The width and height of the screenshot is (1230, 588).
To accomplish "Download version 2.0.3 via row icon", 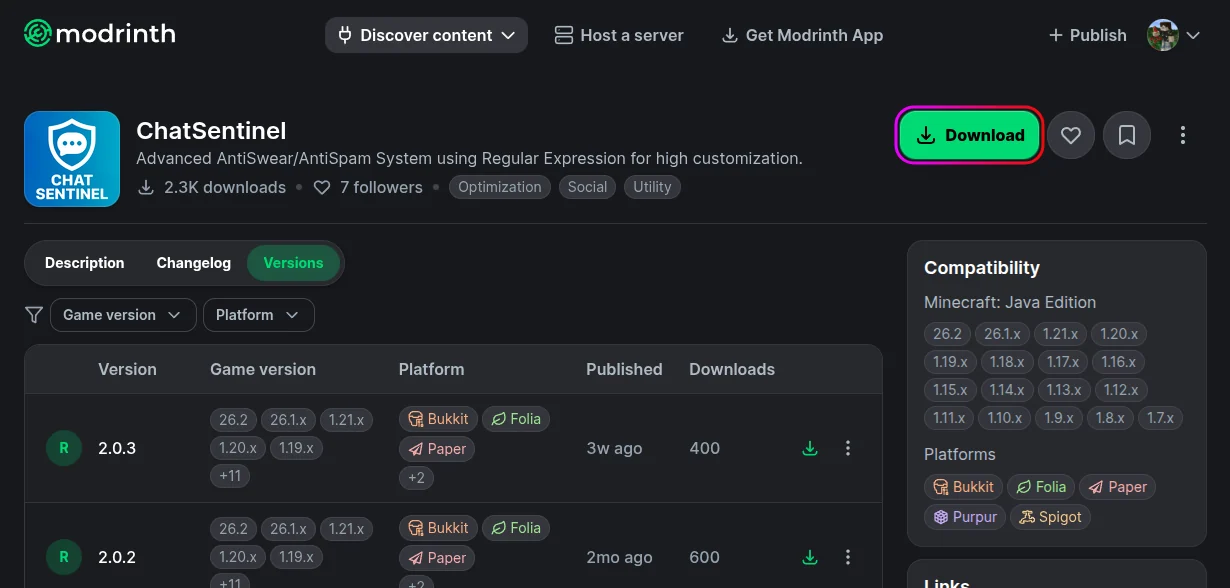I will coord(810,448).
